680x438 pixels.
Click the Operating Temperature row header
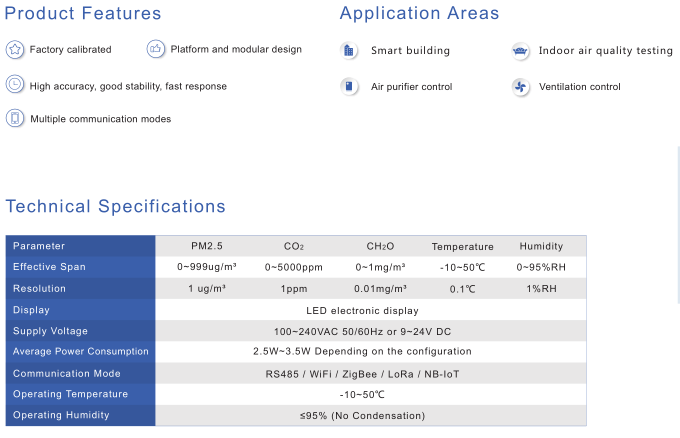click(x=80, y=394)
